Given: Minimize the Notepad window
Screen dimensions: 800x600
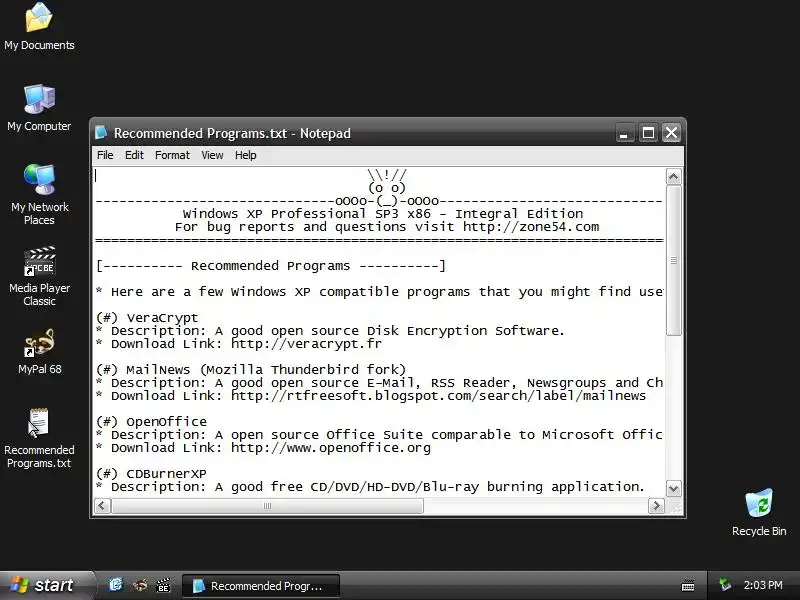Looking at the screenshot, I should click(x=624, y=133).
